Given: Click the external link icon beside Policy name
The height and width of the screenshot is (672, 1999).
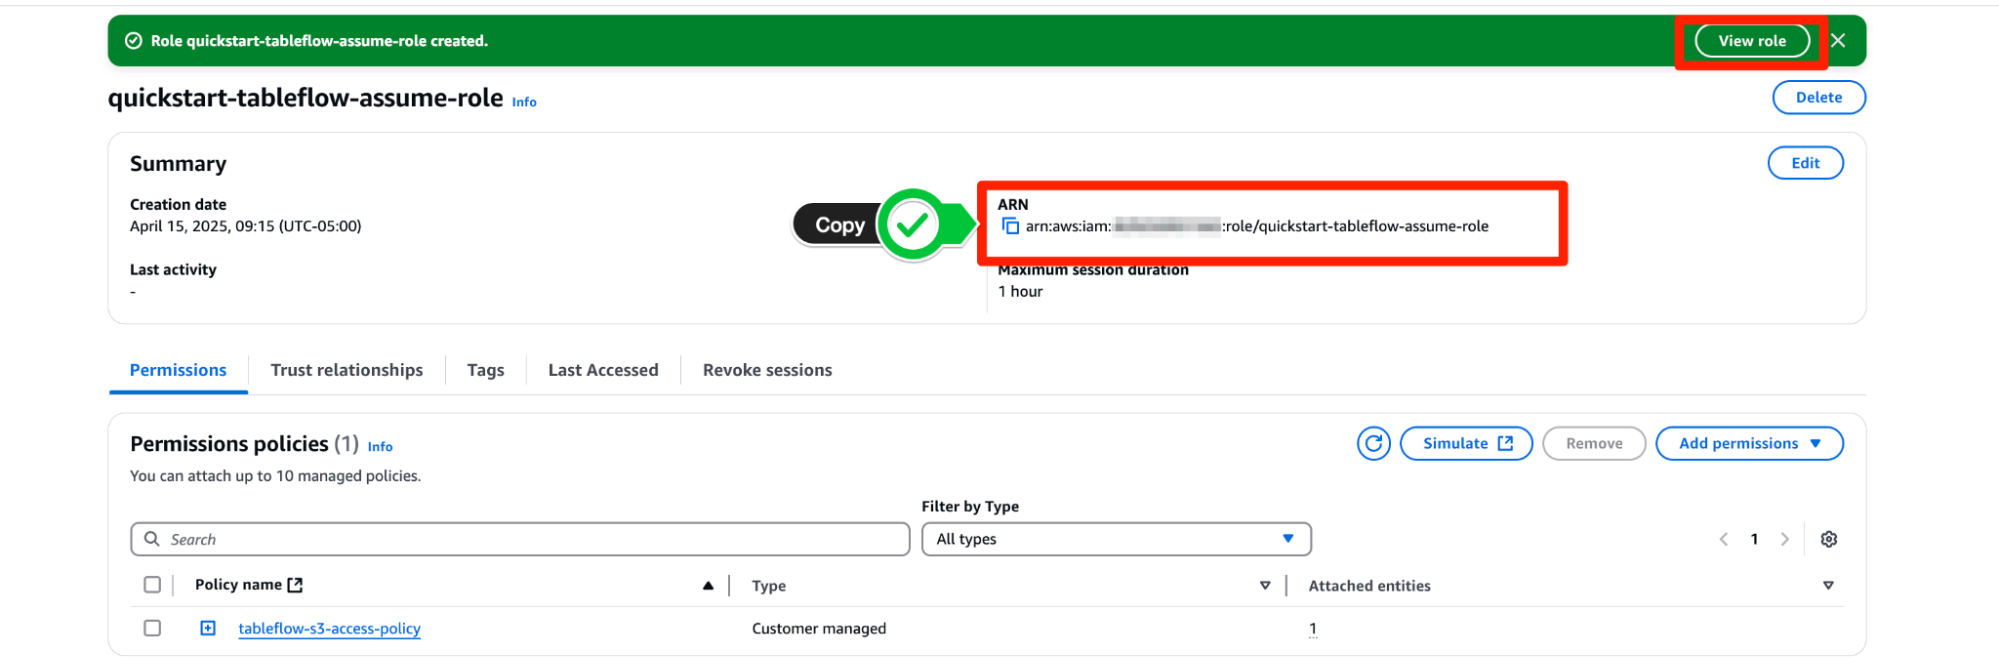Looking at the screenshot, I should 295,585.
